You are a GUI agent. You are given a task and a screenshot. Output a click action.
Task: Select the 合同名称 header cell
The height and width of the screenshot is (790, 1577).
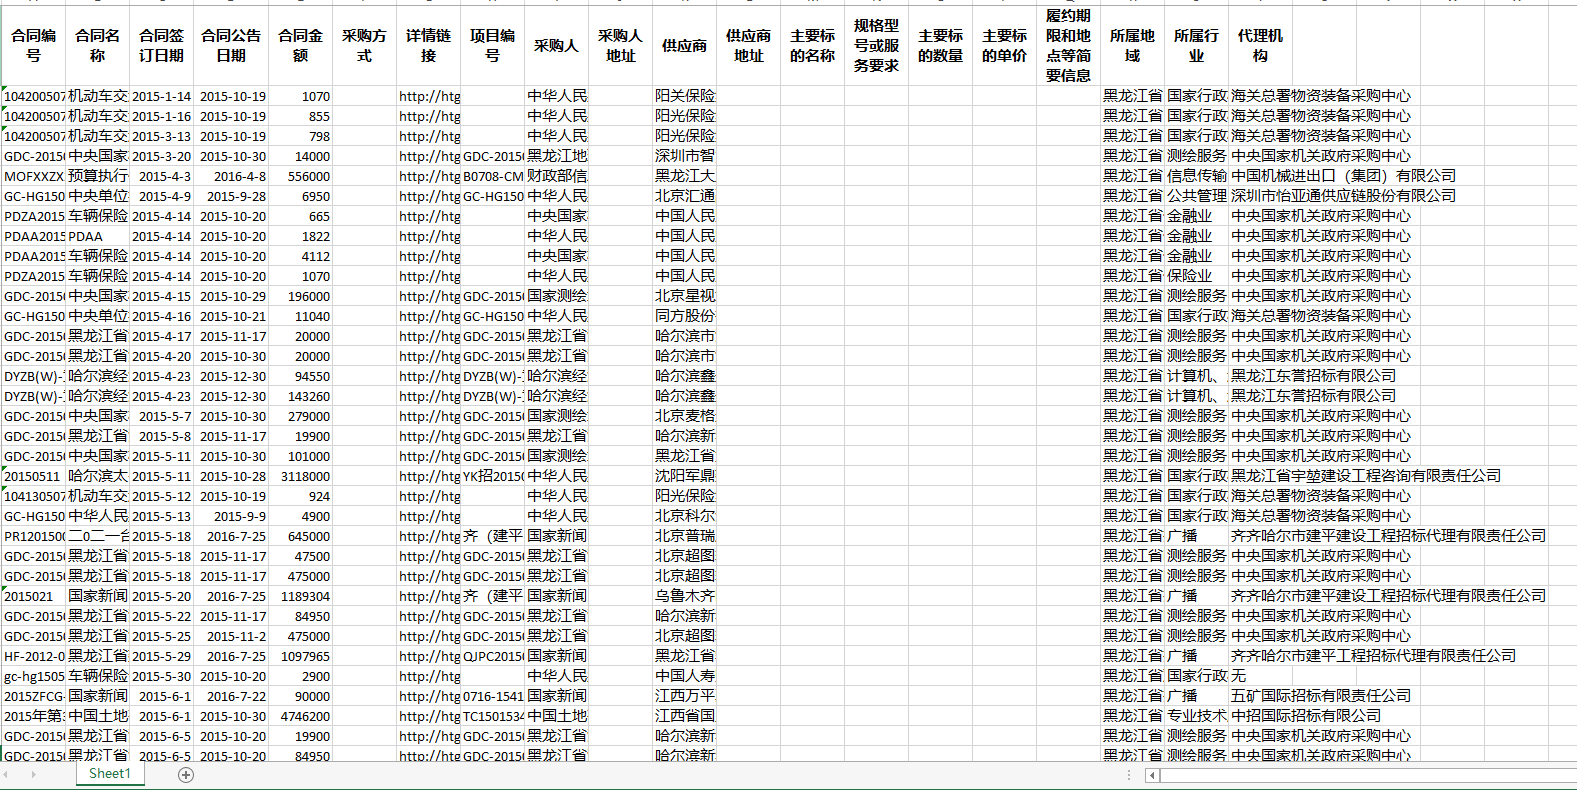click(98, 46)
